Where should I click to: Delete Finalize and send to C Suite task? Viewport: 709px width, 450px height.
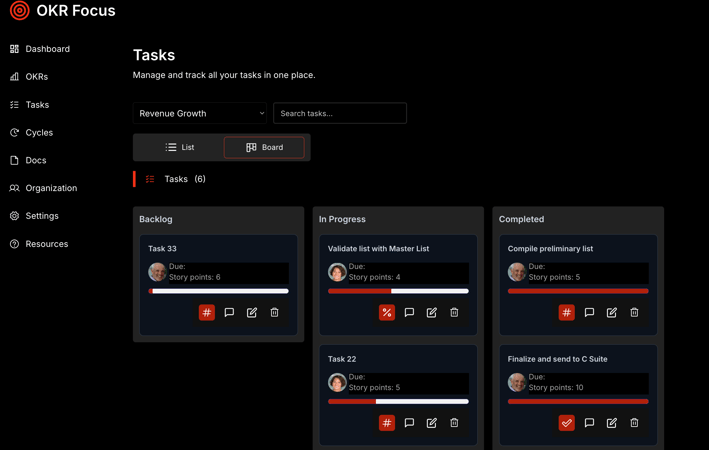pyautogui.click(x=634, y=423)
